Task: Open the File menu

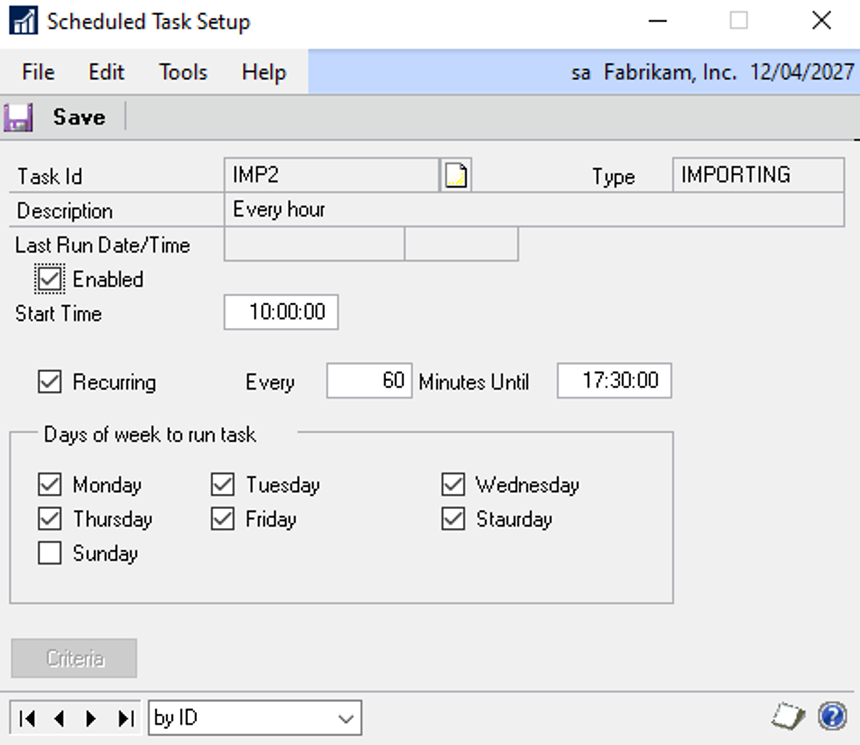Action: [38, 72]
